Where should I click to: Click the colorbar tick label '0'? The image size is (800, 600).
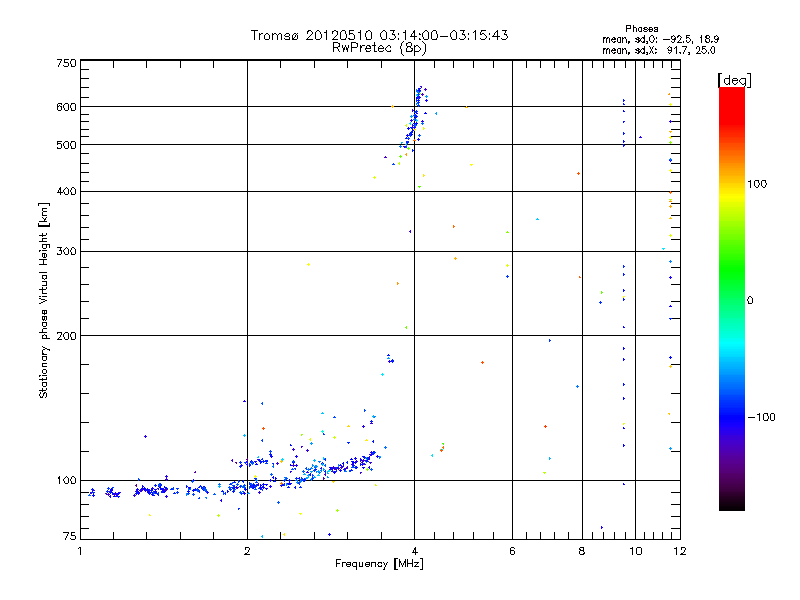pyautogui.click(x=749, y=300)
